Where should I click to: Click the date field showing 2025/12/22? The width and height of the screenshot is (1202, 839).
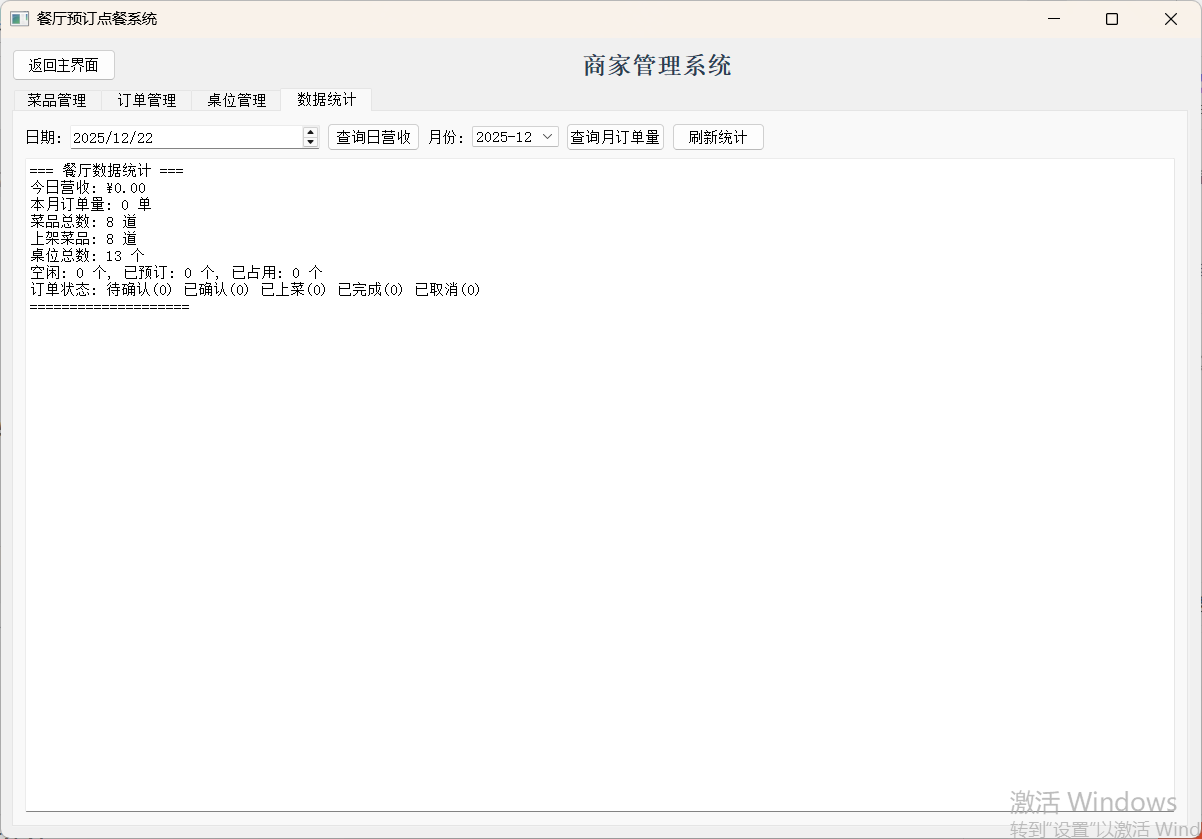186,137
